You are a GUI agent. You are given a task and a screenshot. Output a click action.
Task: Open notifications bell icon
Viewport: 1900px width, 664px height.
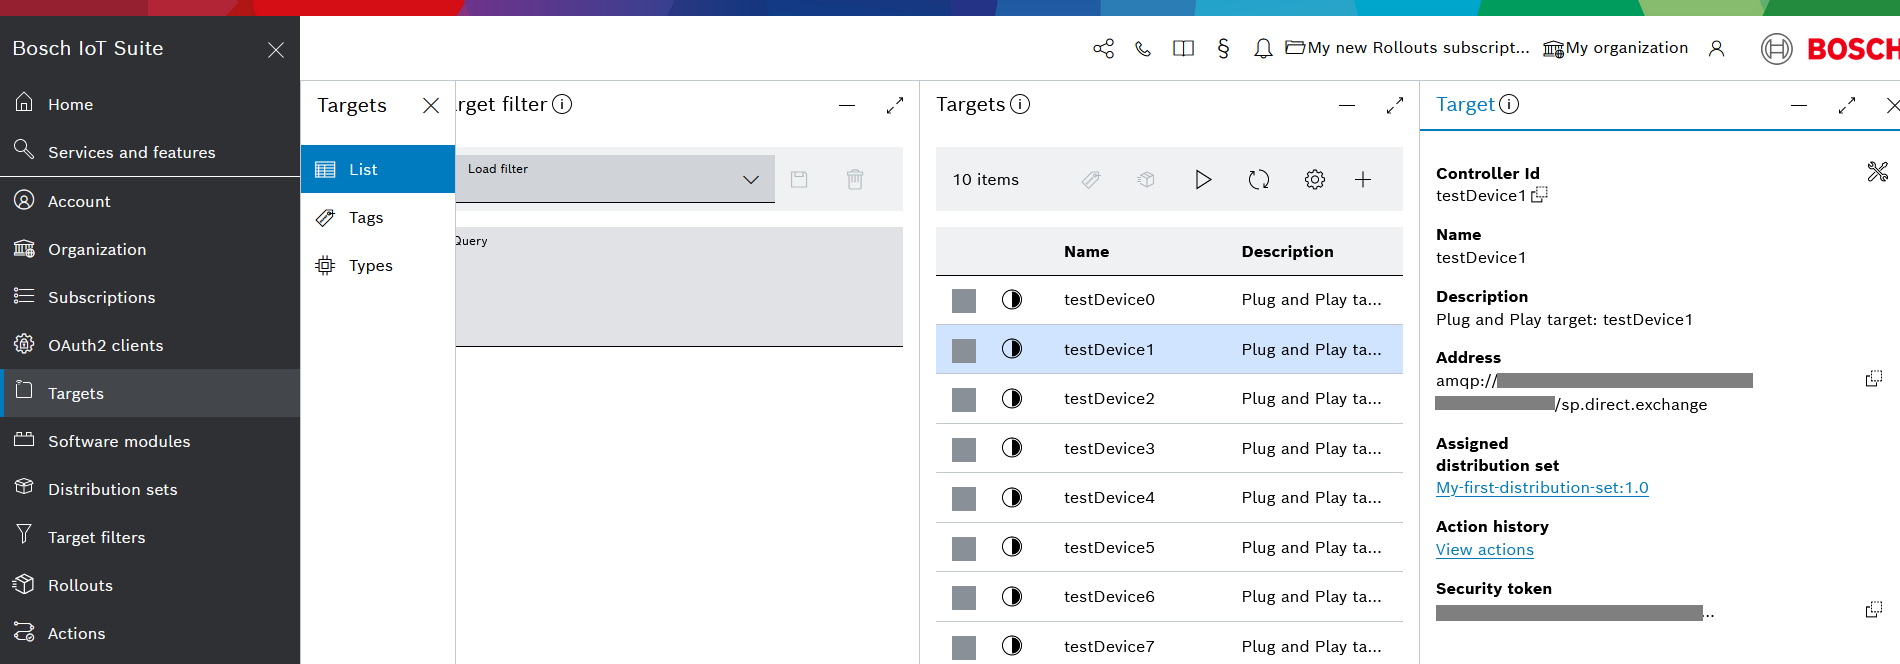1263,48
